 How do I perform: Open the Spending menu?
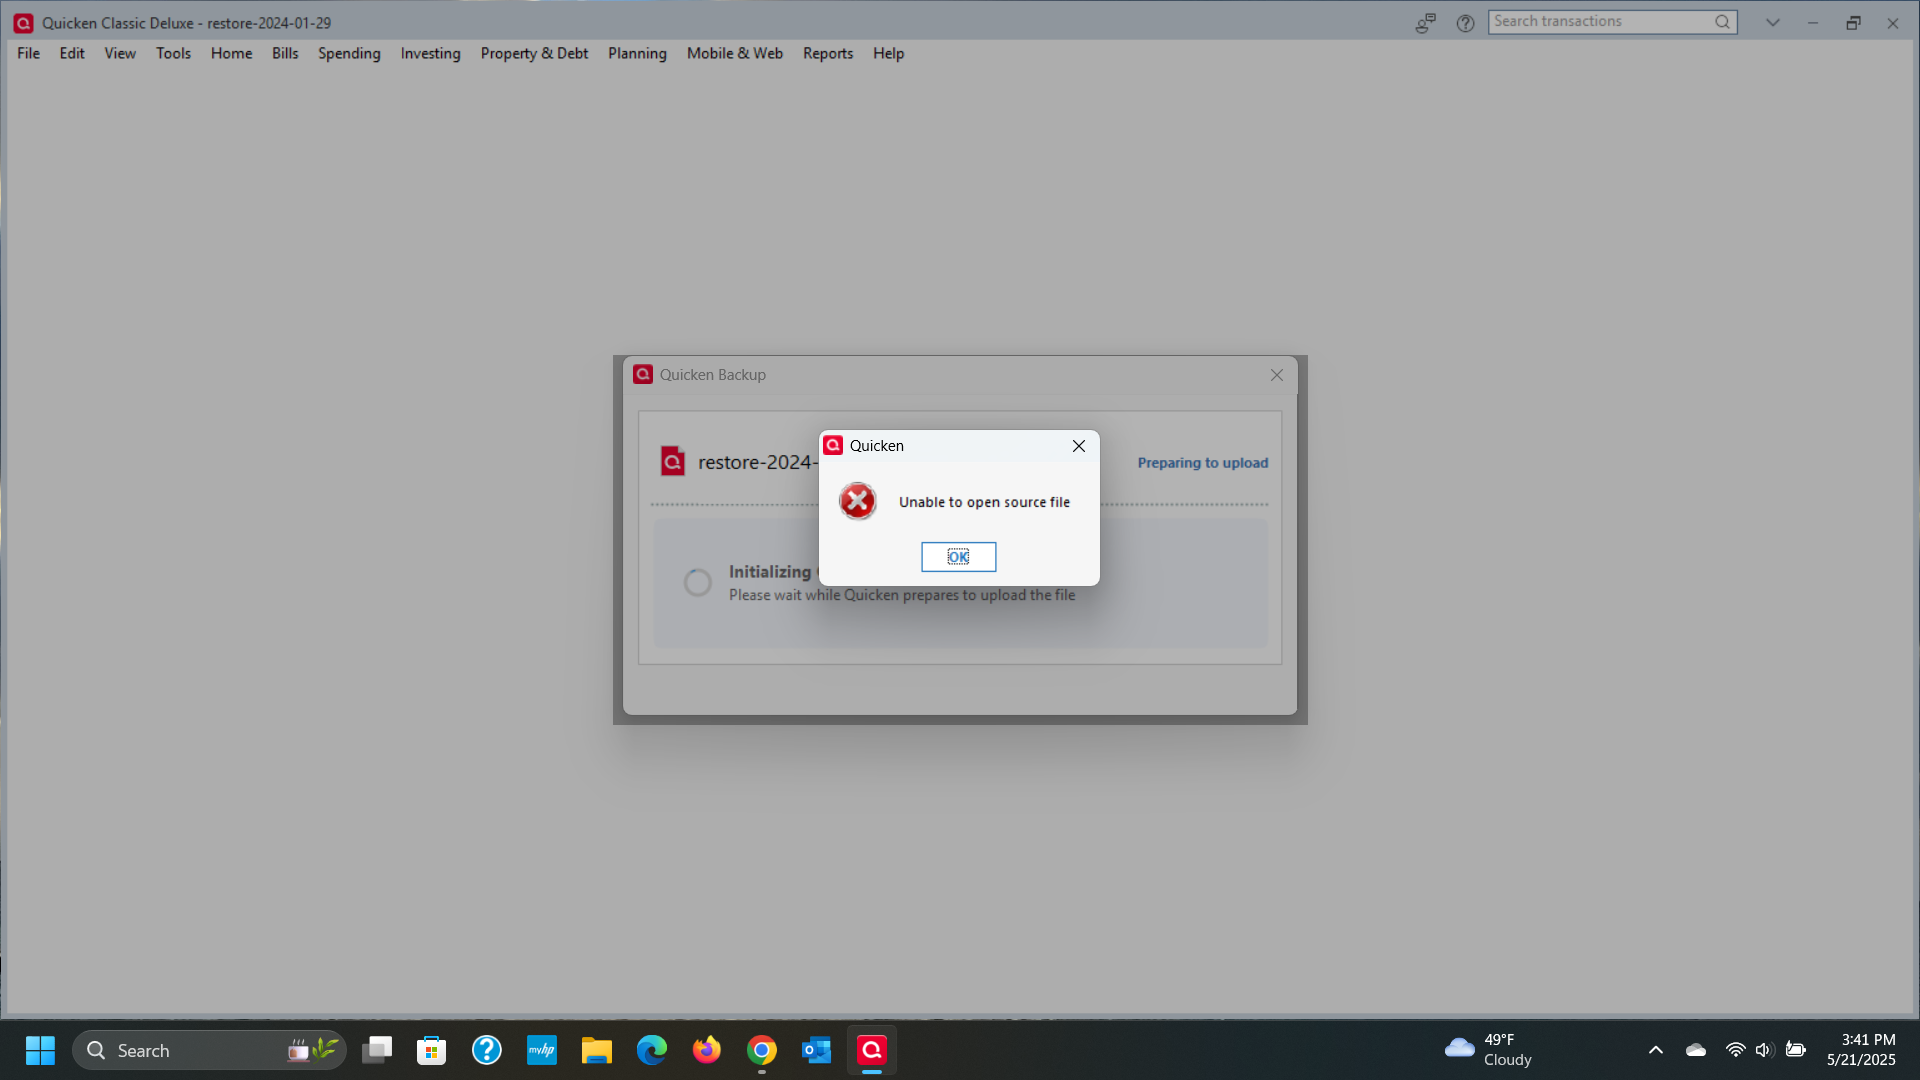coord(349,54)
